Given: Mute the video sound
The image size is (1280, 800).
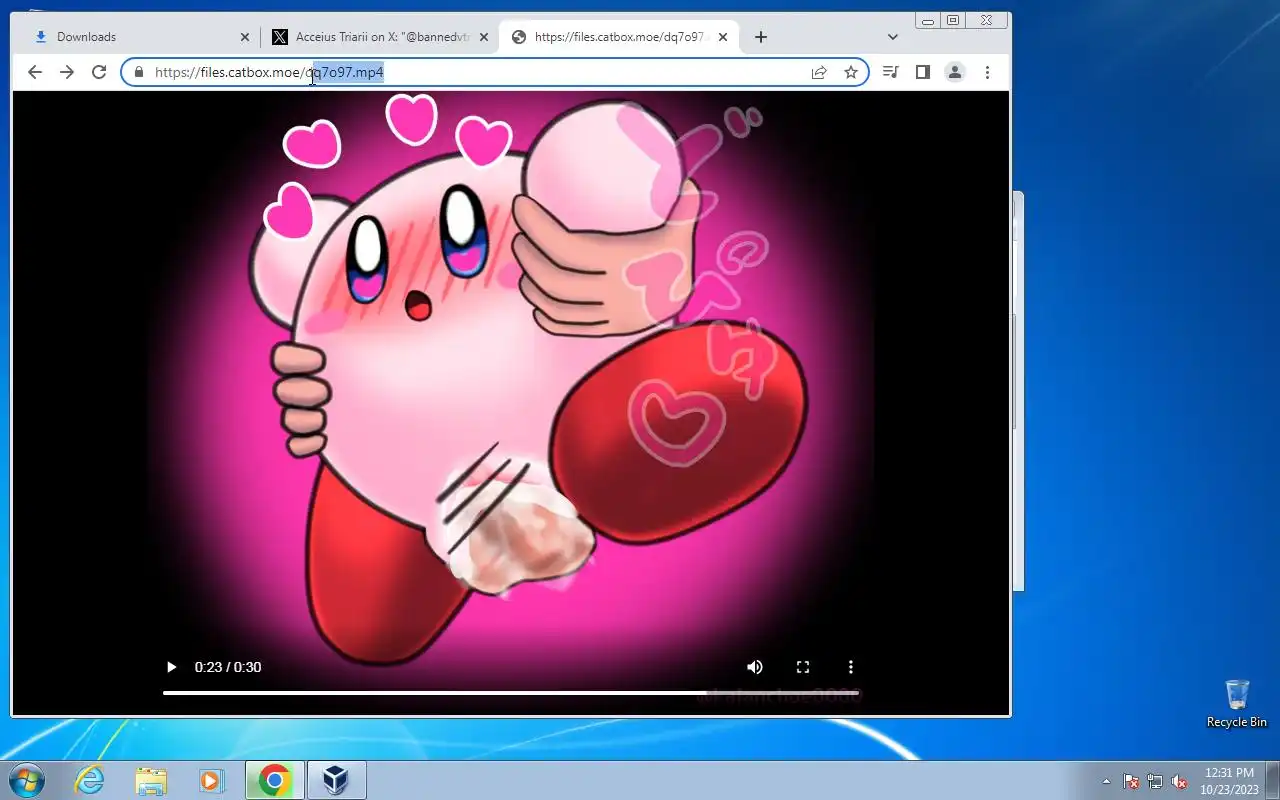Looking at the screenshot, I should (x=755, y=667).
